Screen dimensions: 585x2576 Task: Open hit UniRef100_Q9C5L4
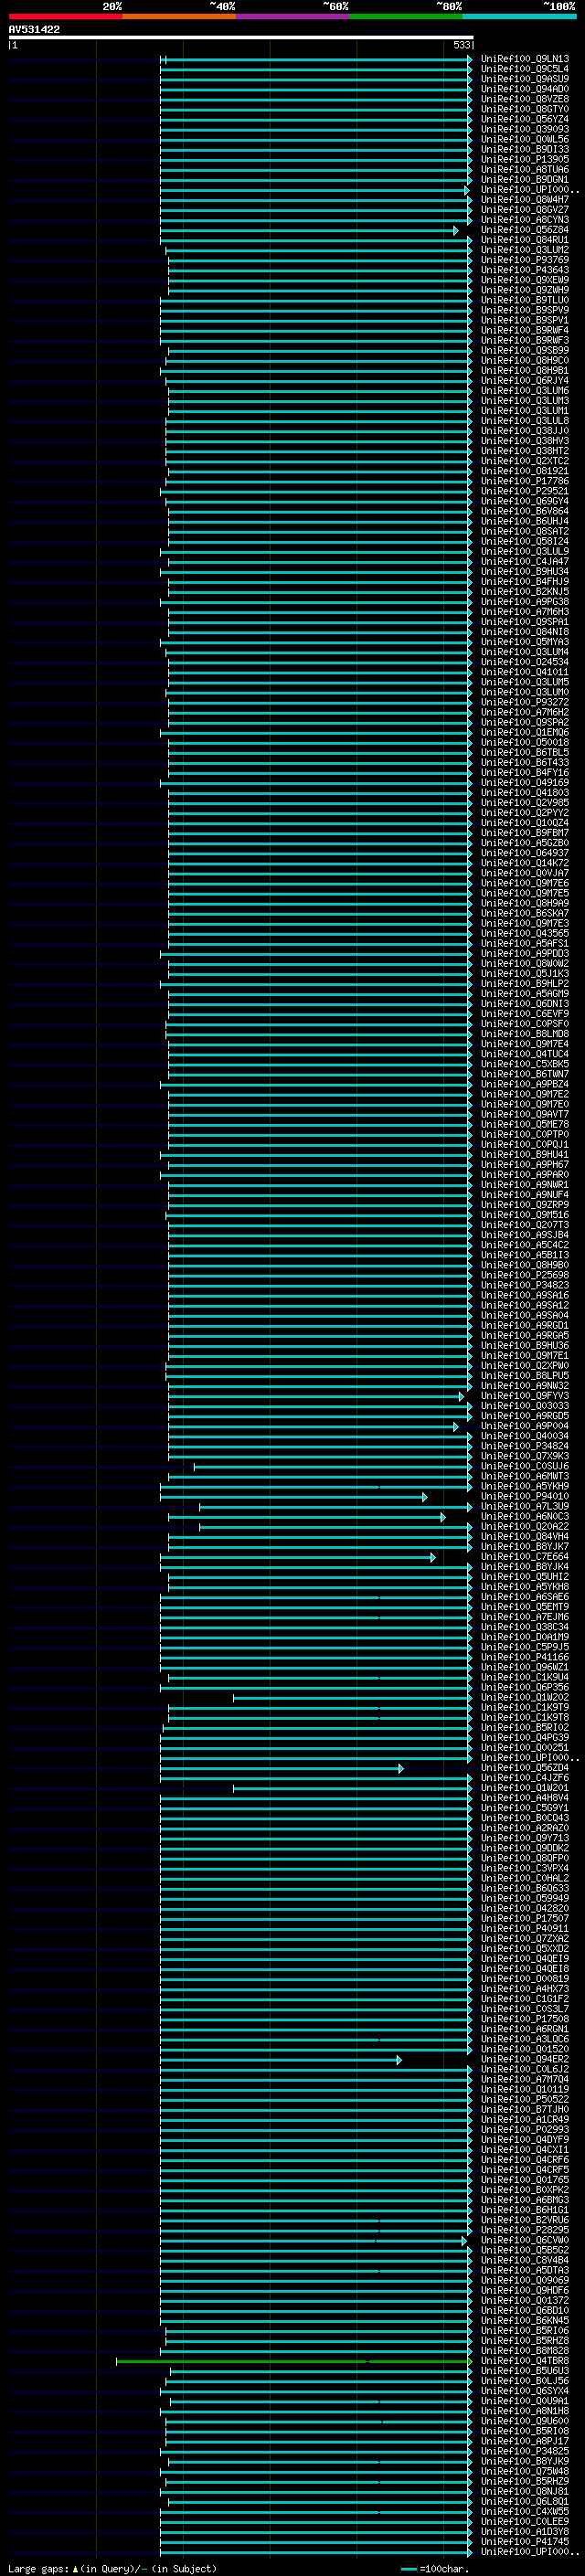point(525,69)
